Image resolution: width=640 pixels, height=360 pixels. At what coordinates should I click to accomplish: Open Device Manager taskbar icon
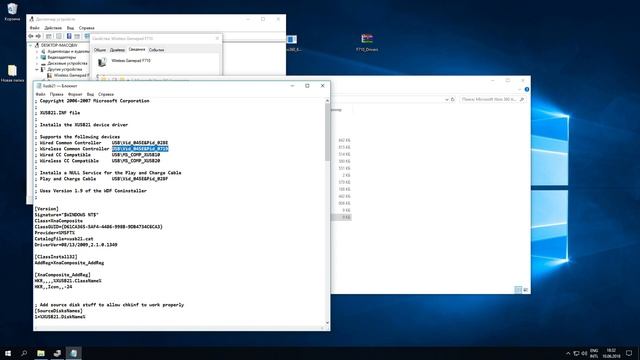pos(57,353)
